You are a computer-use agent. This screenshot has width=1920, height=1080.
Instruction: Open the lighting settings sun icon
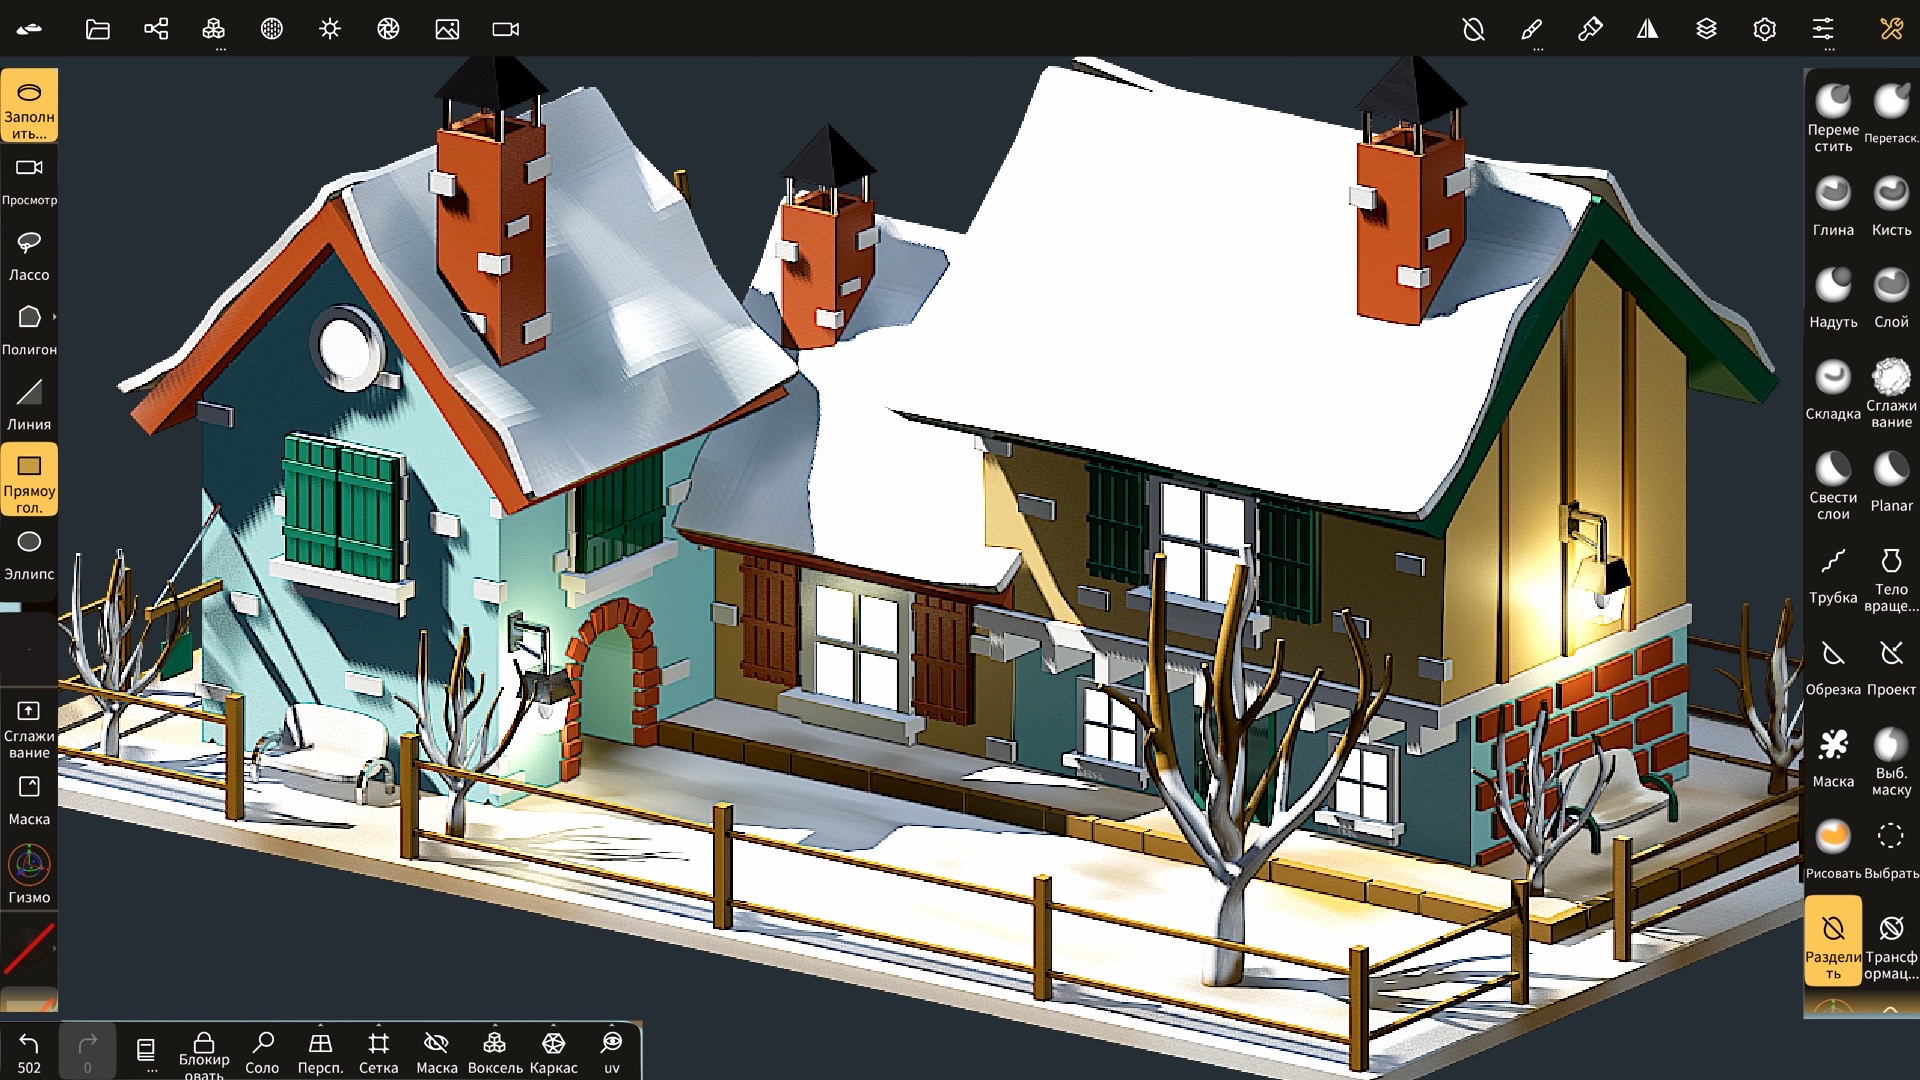pyautogui.click(x=330, y=29)
